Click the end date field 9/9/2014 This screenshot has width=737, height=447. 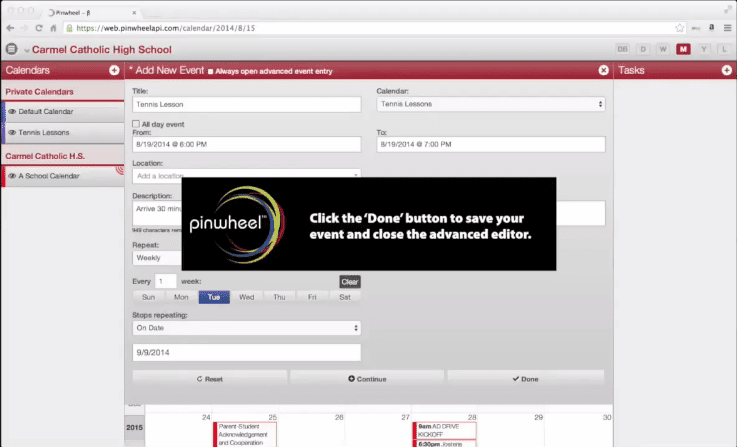coord(247,353)
